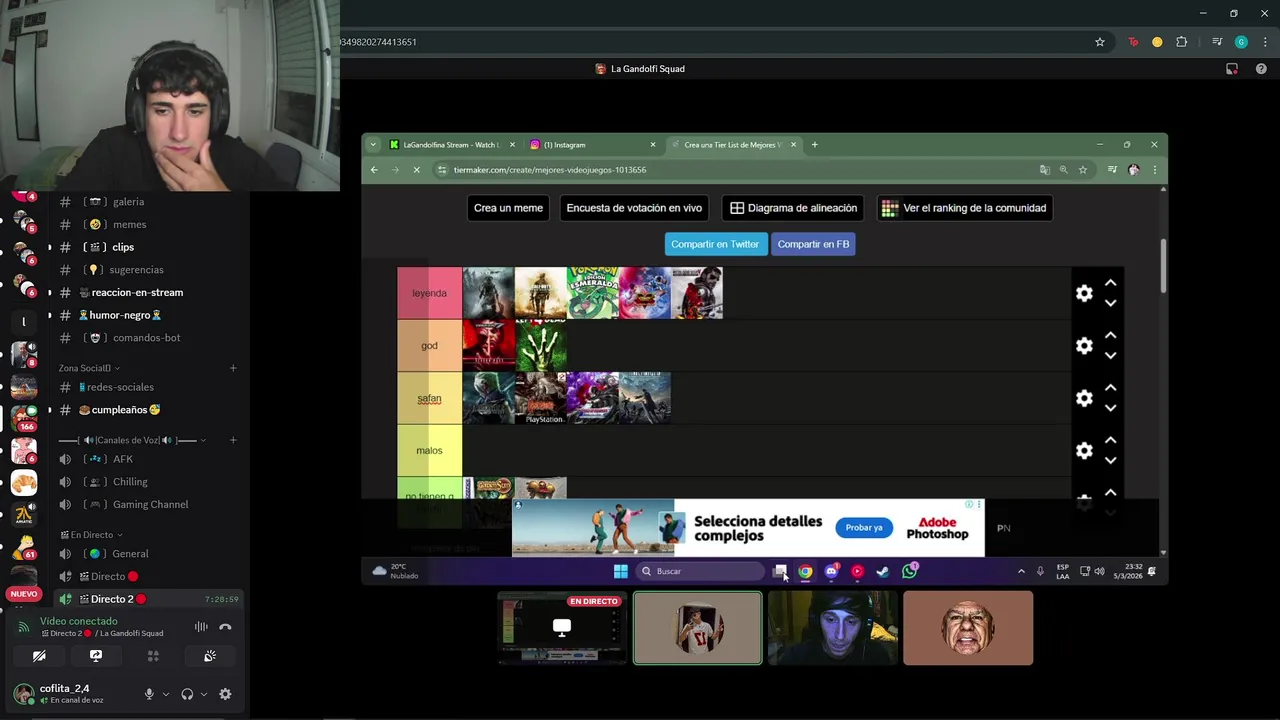The image size is (1280, 720).
Task: Open Discord user settings gear
Action: 225,694
